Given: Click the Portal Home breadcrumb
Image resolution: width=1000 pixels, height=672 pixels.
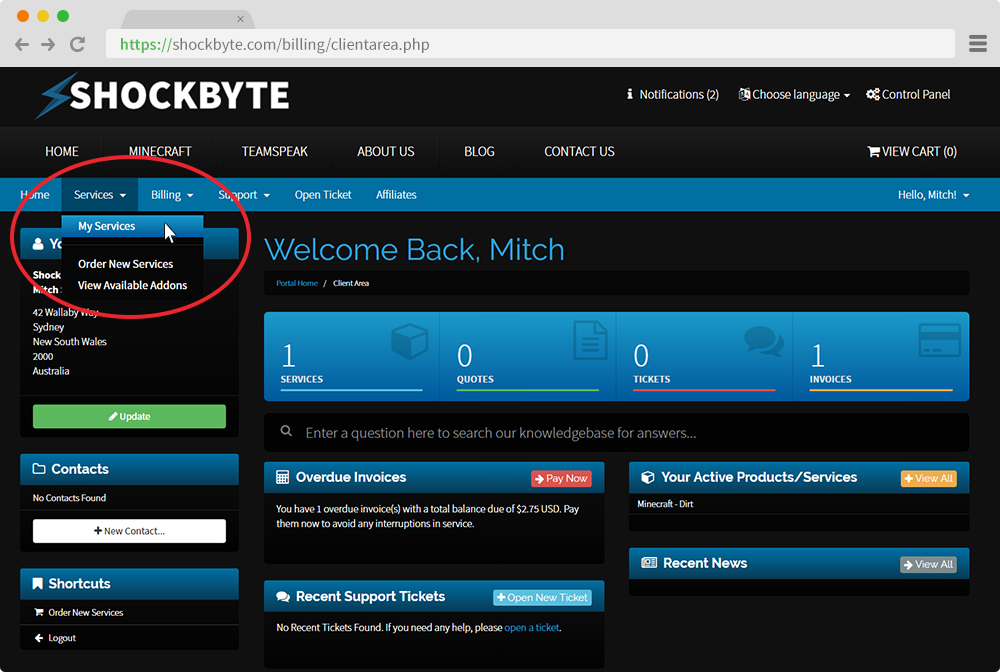Looking at the screenshot, I should point(297,283).
